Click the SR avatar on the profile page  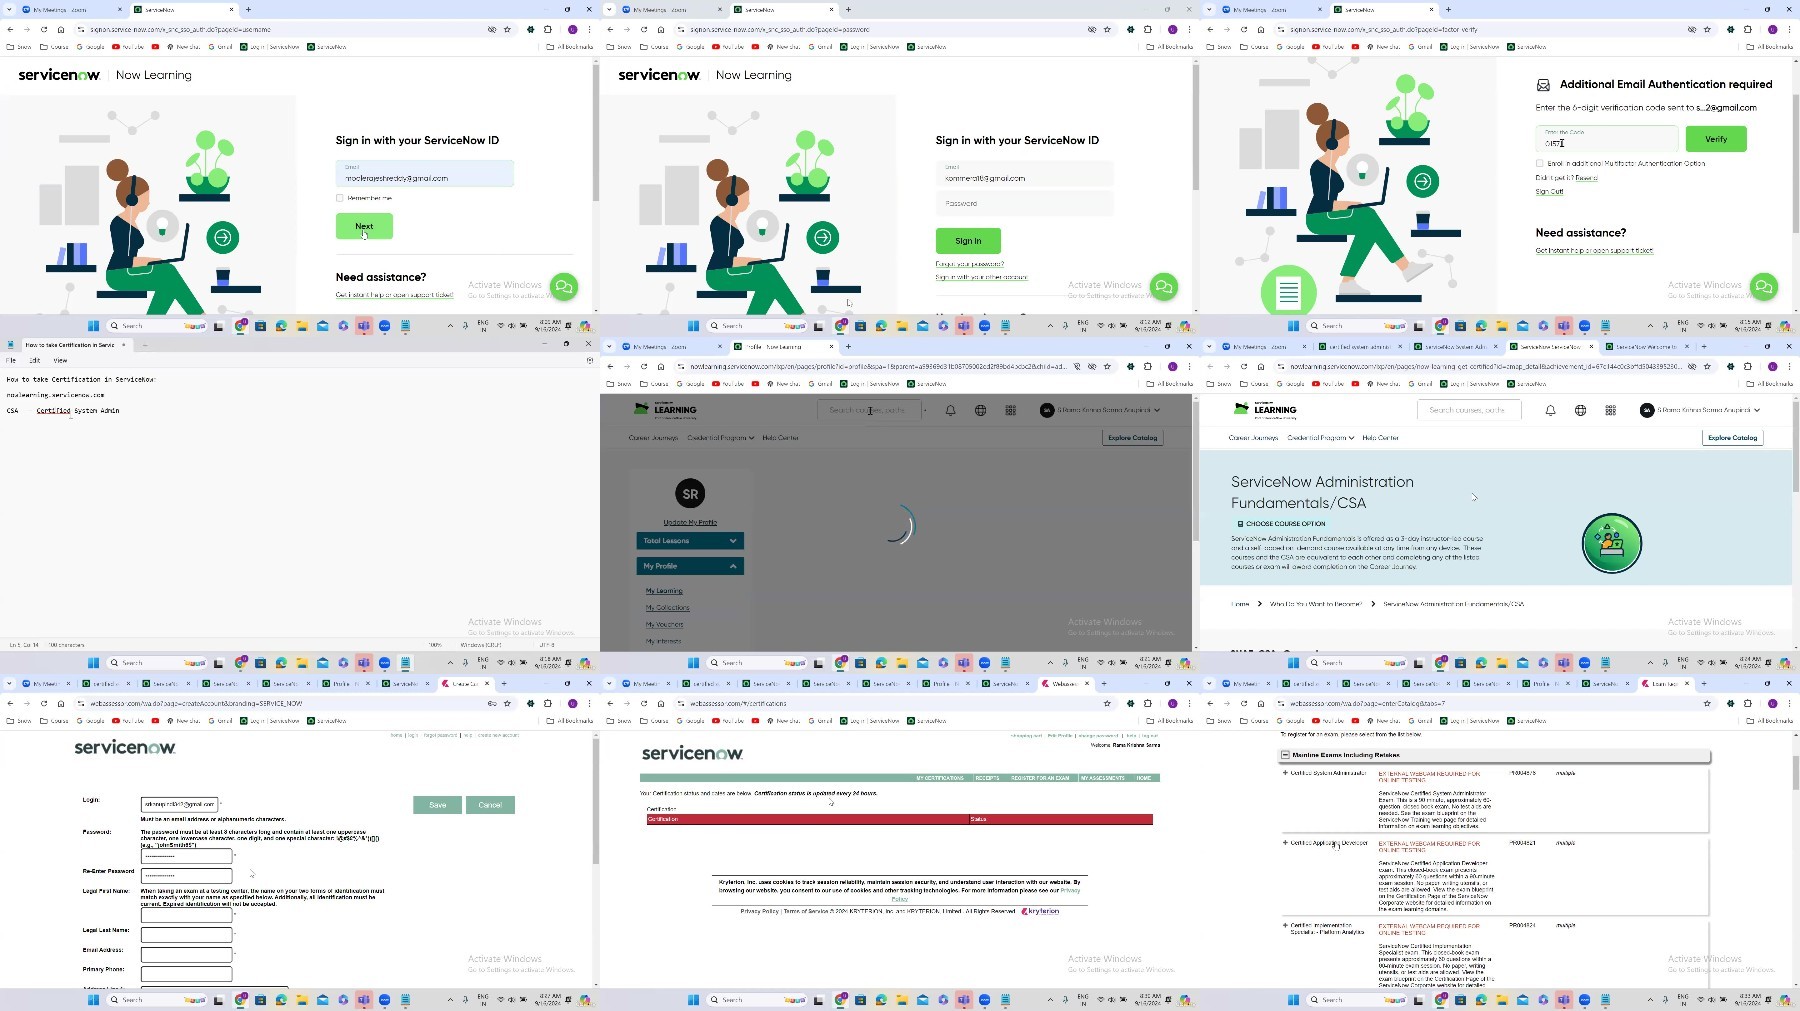click(690, 494)
